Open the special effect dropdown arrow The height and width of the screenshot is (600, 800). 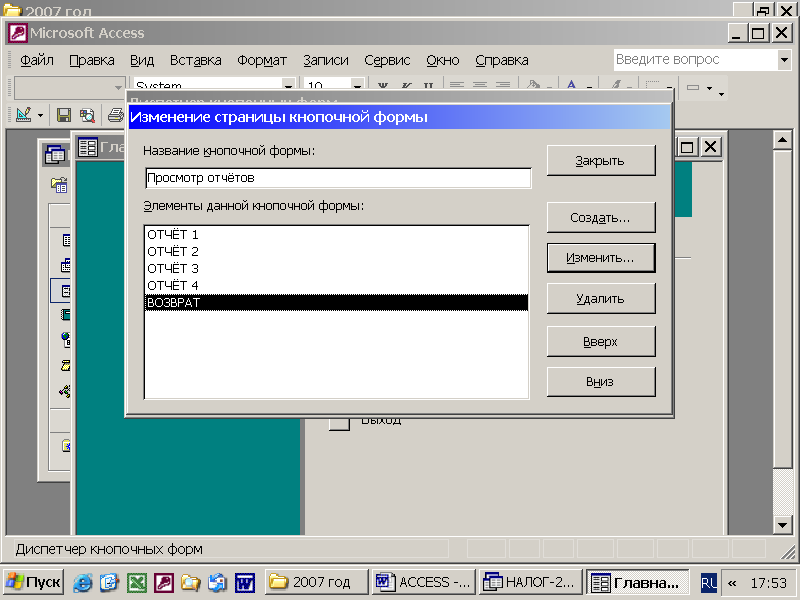pos(709,88)
